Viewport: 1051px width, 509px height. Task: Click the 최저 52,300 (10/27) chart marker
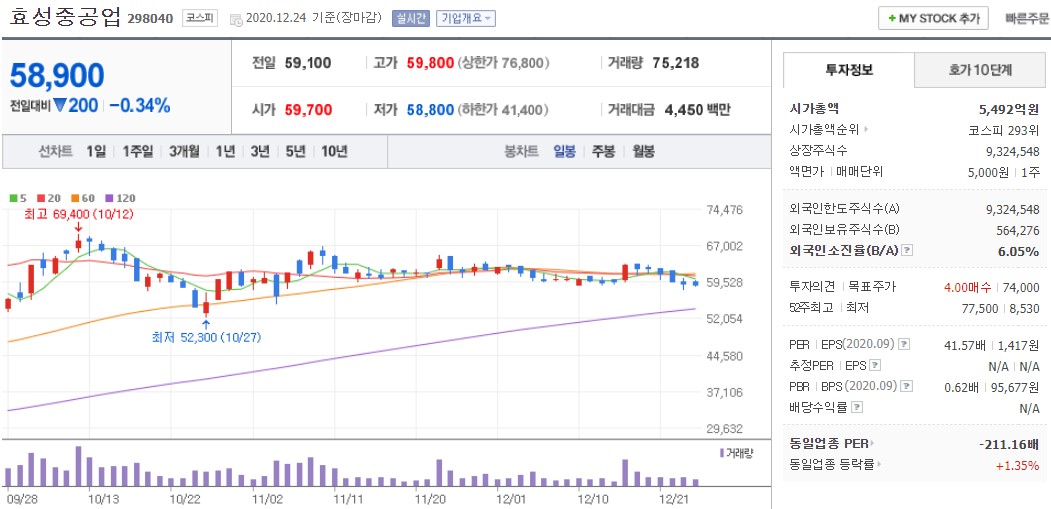pos(206,337)
